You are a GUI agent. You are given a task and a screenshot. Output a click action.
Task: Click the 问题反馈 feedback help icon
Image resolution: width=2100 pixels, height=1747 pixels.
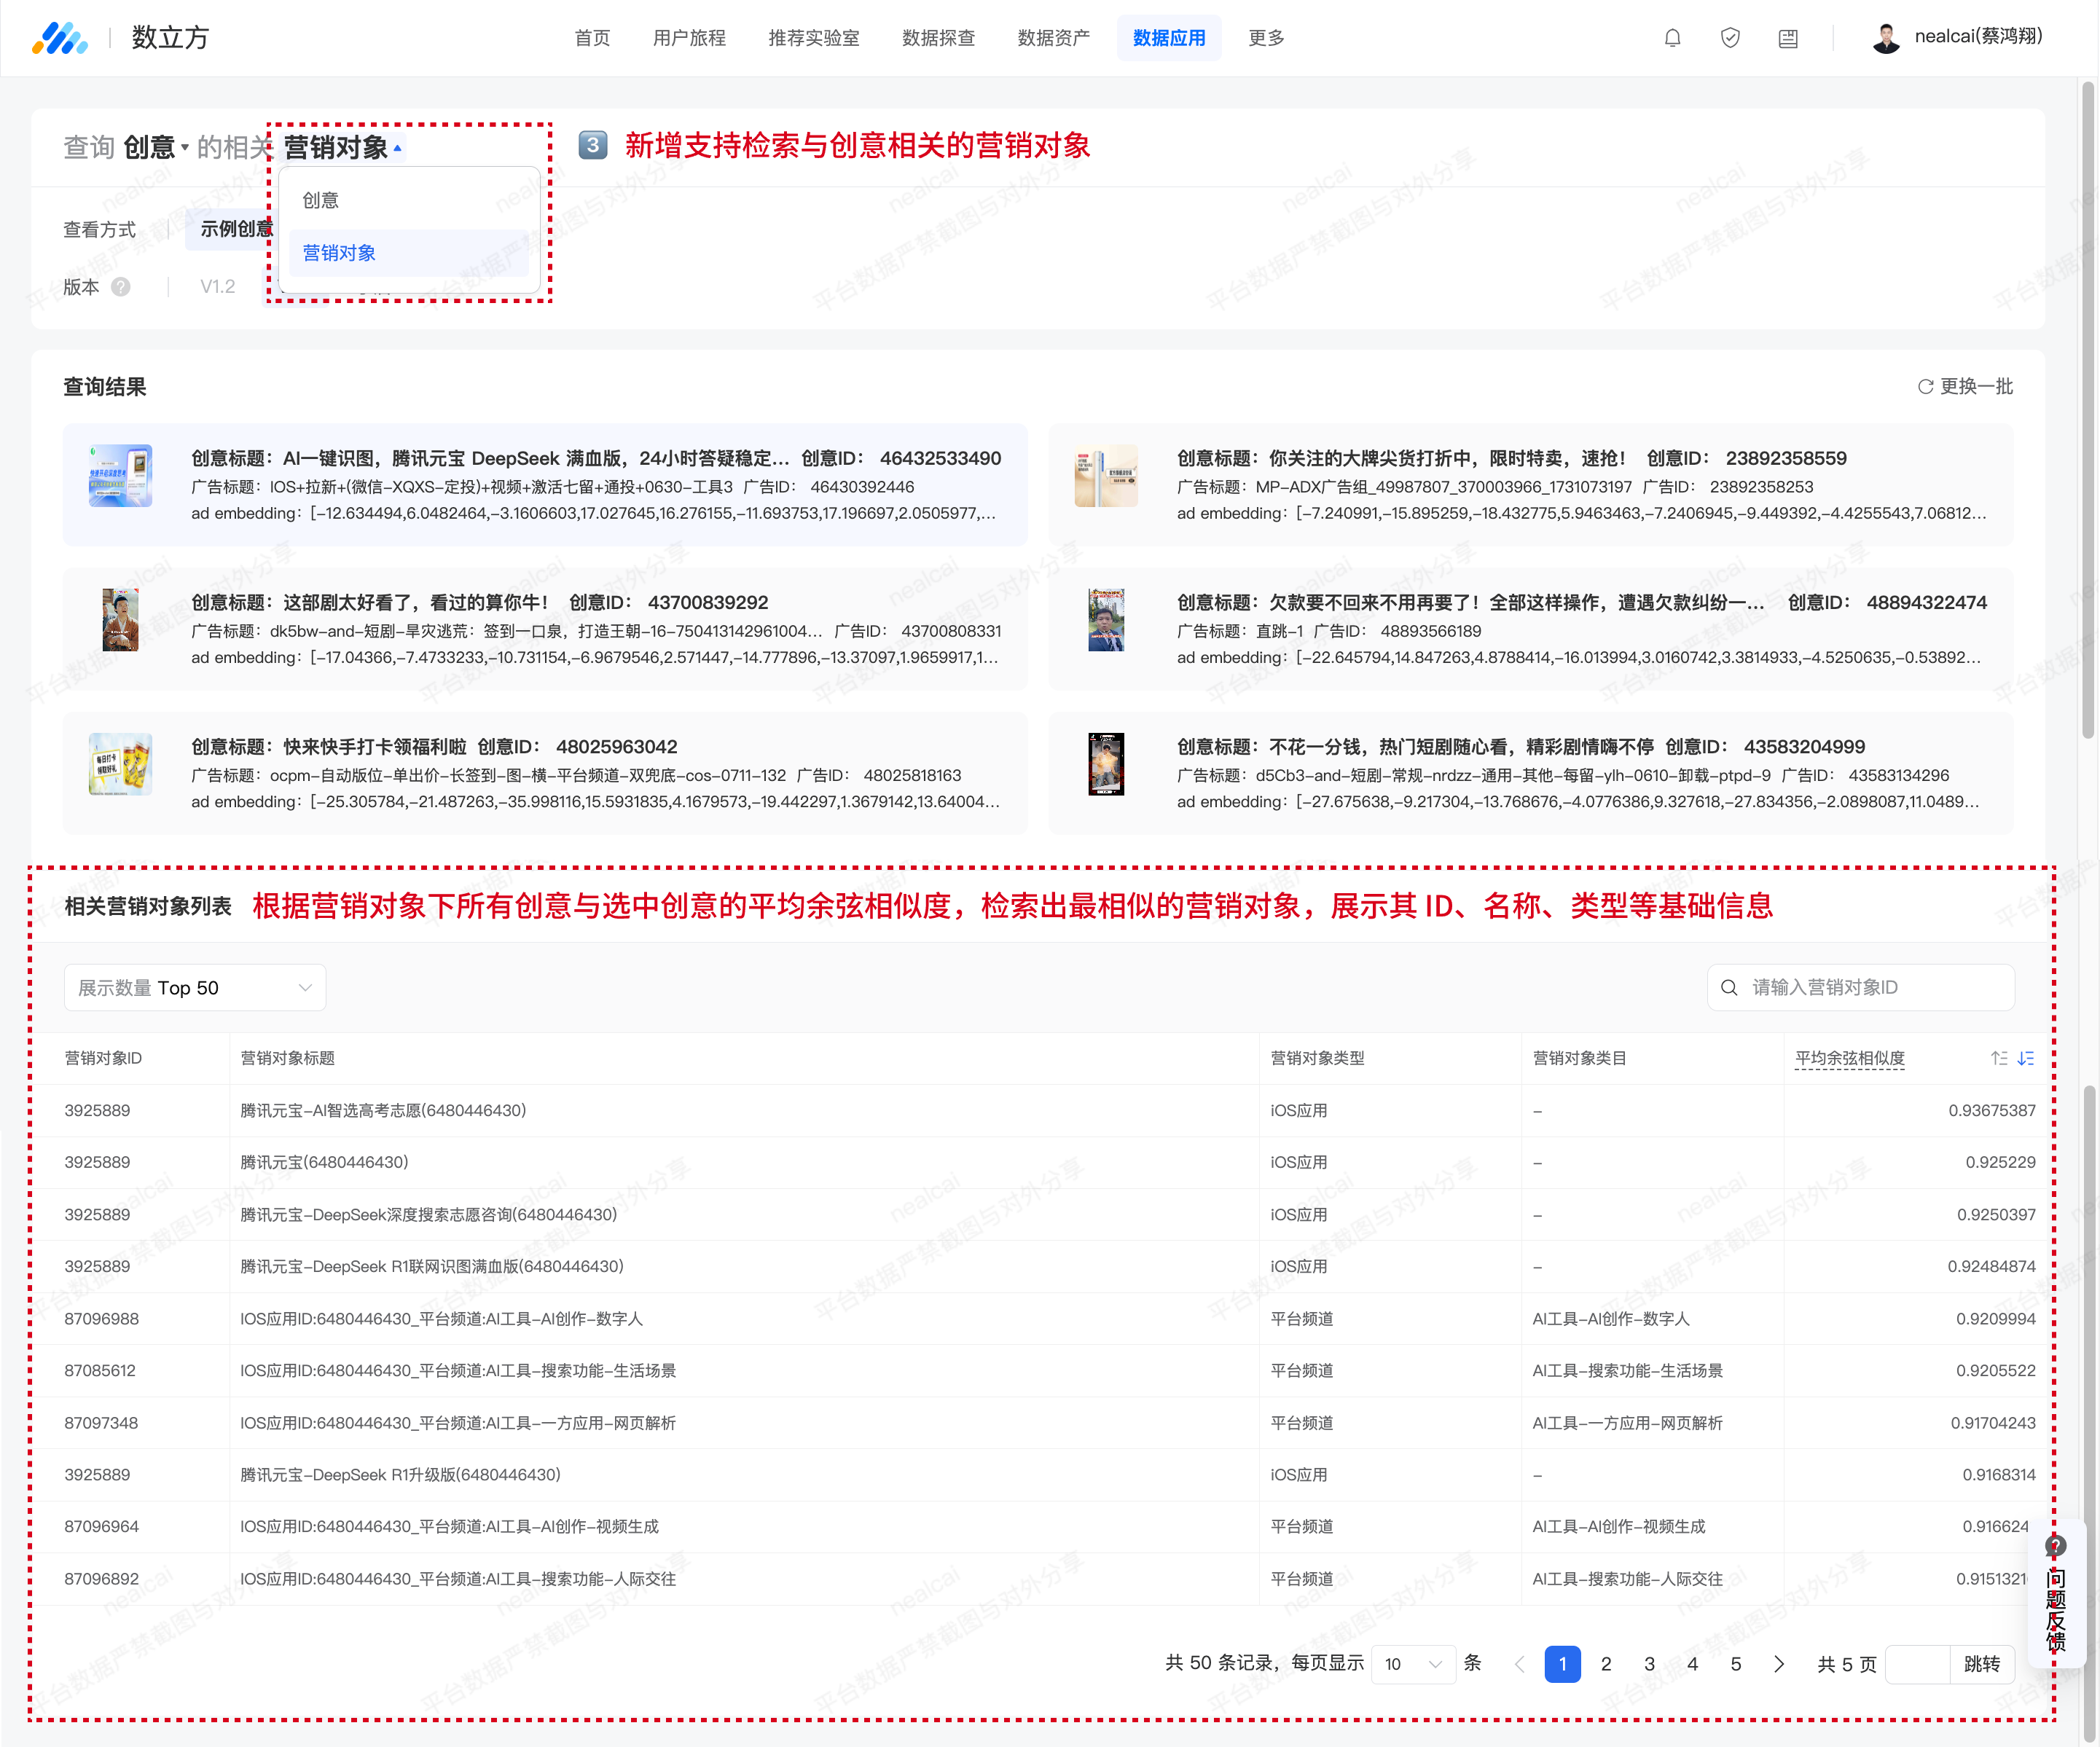2055,1545
